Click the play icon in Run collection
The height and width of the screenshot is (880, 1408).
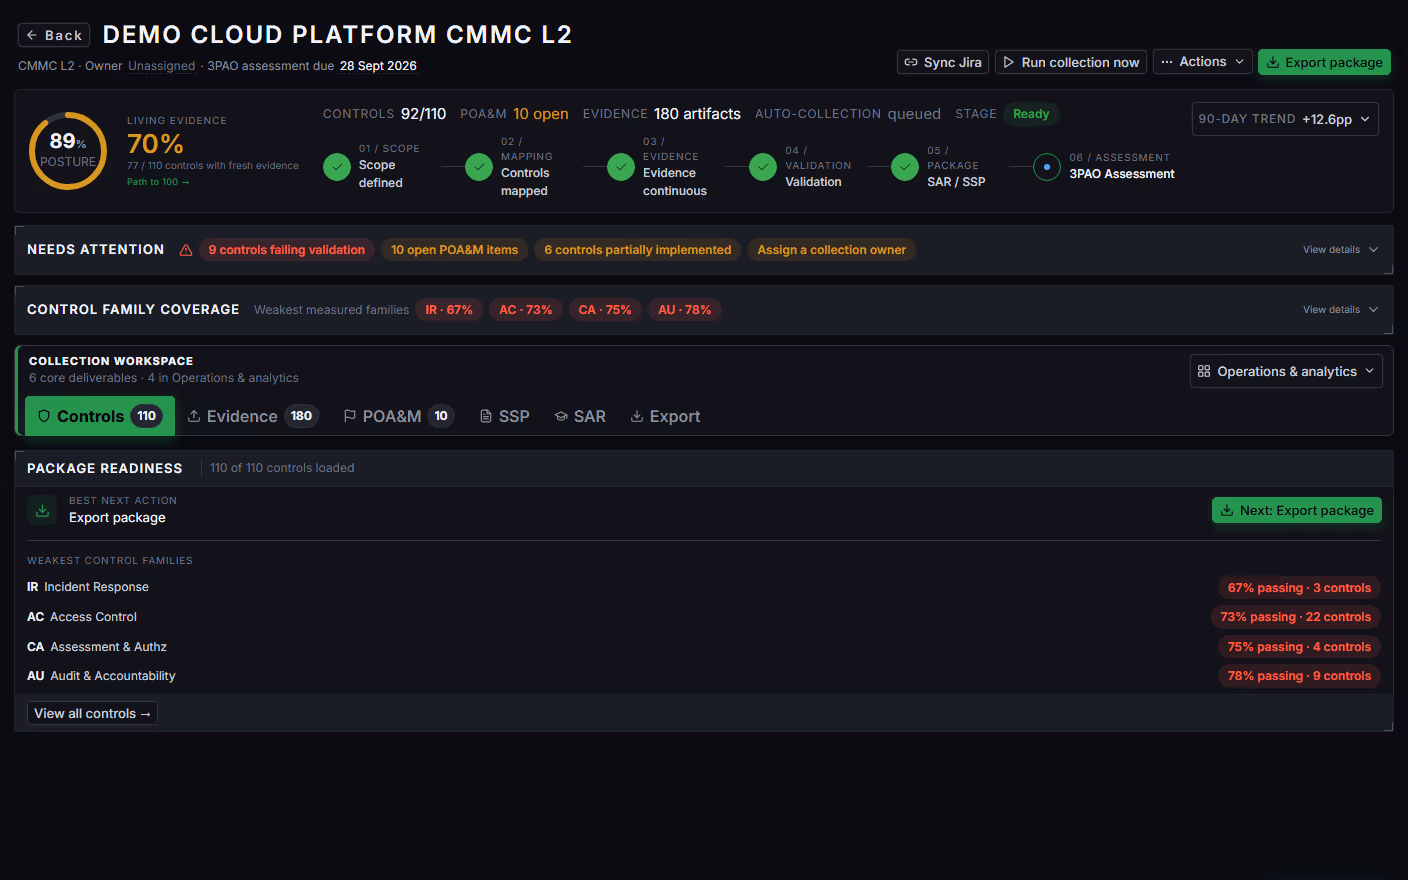[1009, 62]
